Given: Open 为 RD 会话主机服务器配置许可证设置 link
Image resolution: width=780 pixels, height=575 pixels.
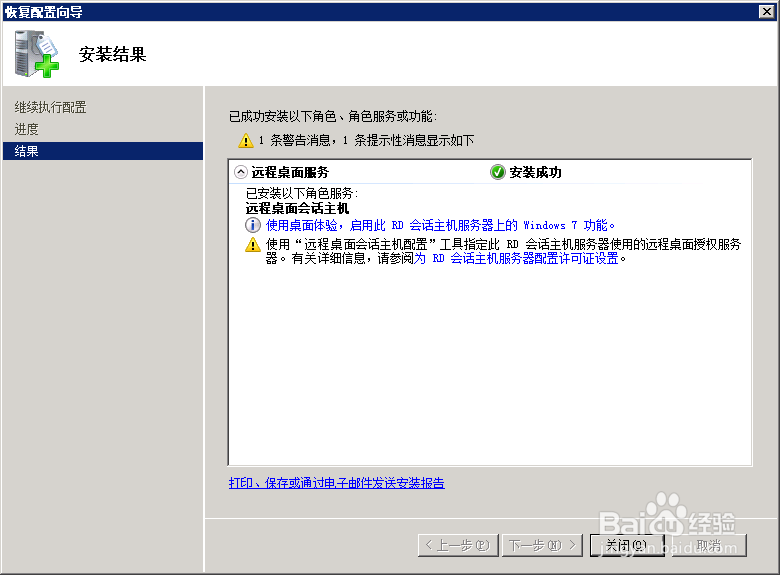Looking at the screenshot, I should click(516, 259).
